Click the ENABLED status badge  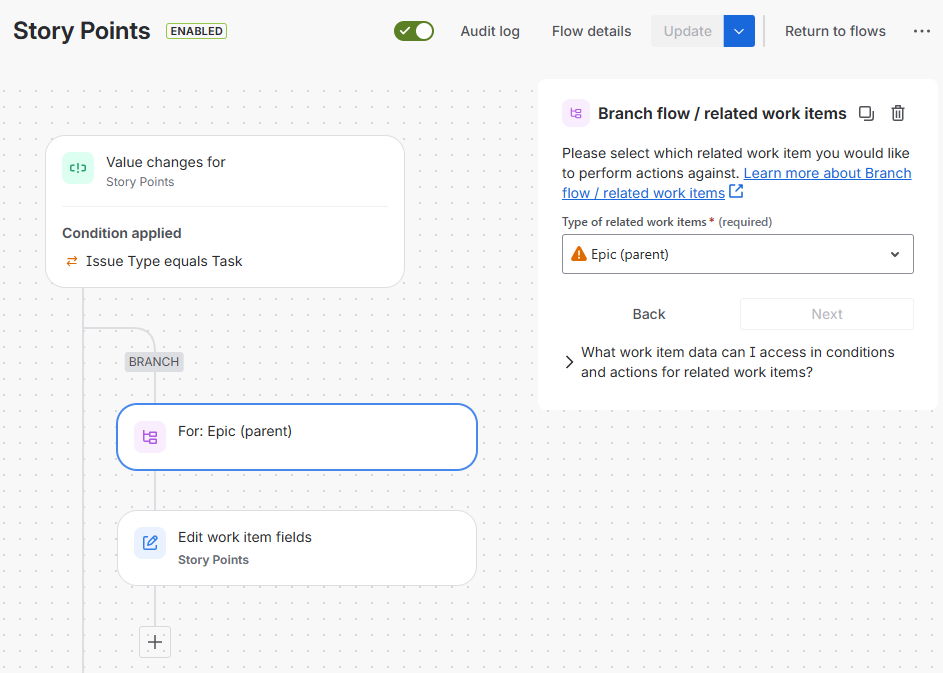(197, 31)
